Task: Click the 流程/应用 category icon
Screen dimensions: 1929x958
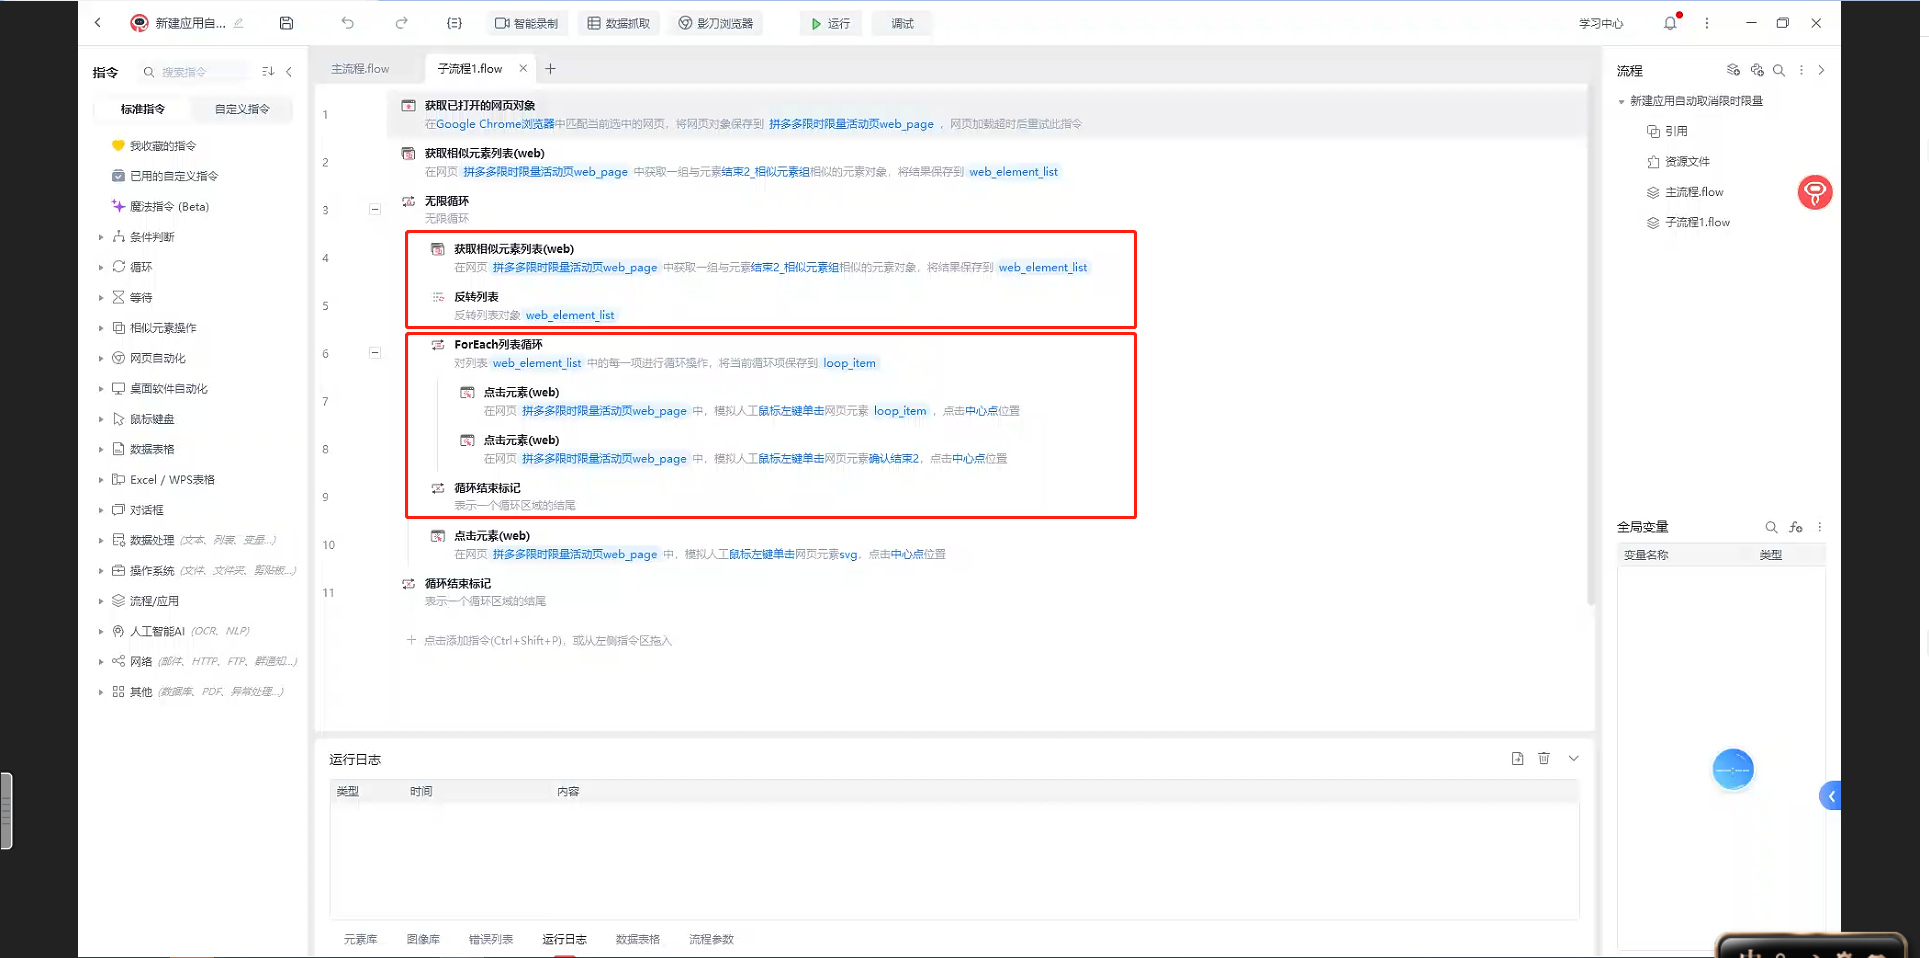Action: coord(118,601)
